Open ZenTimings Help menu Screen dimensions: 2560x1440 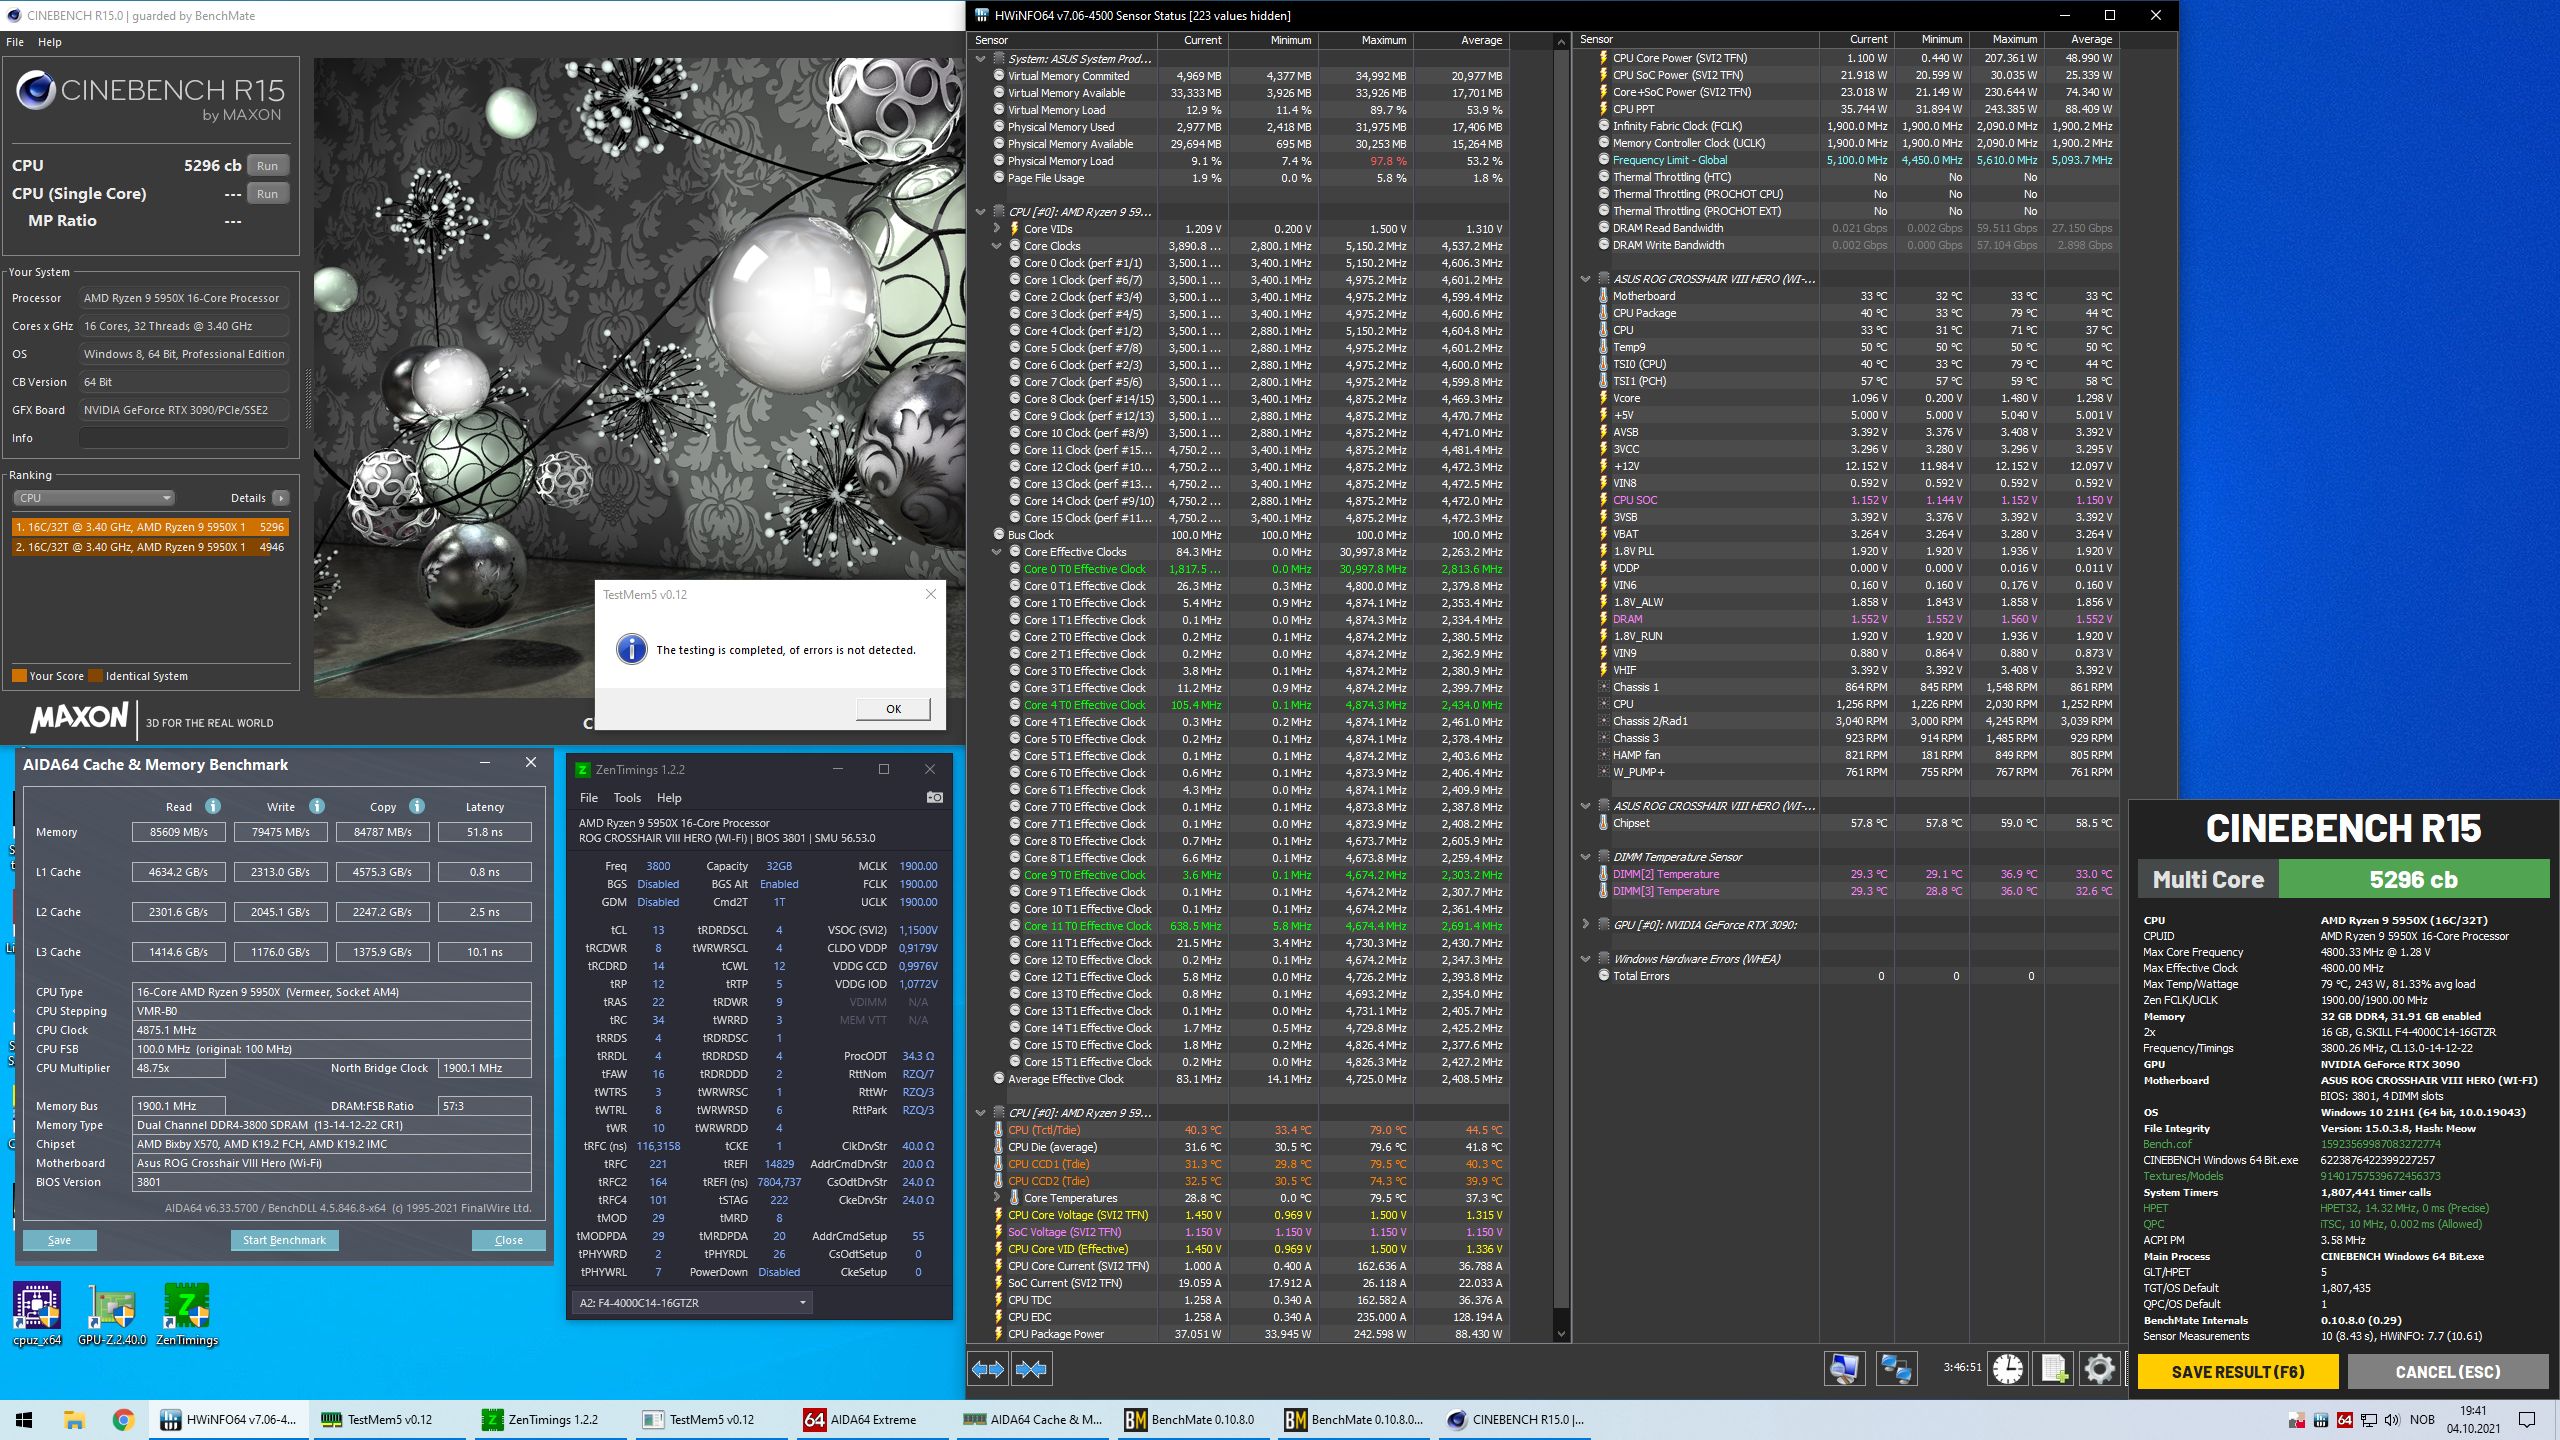tap(669, 798)
